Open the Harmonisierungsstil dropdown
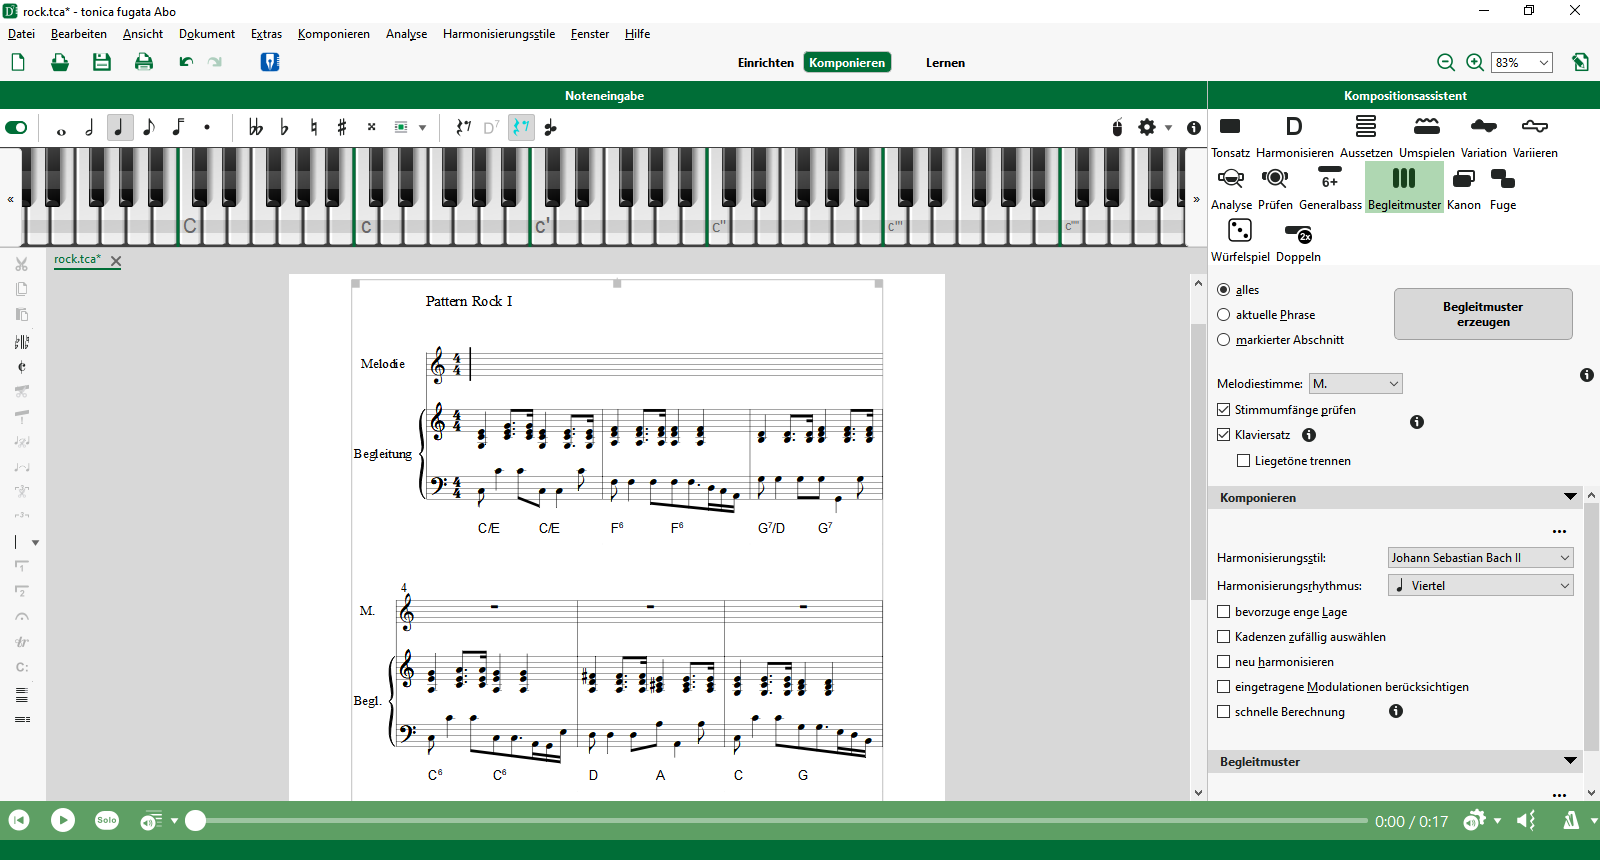The width and height of the screenshot is (1600, 860). pyautogui.click(x=1480, y=558)
